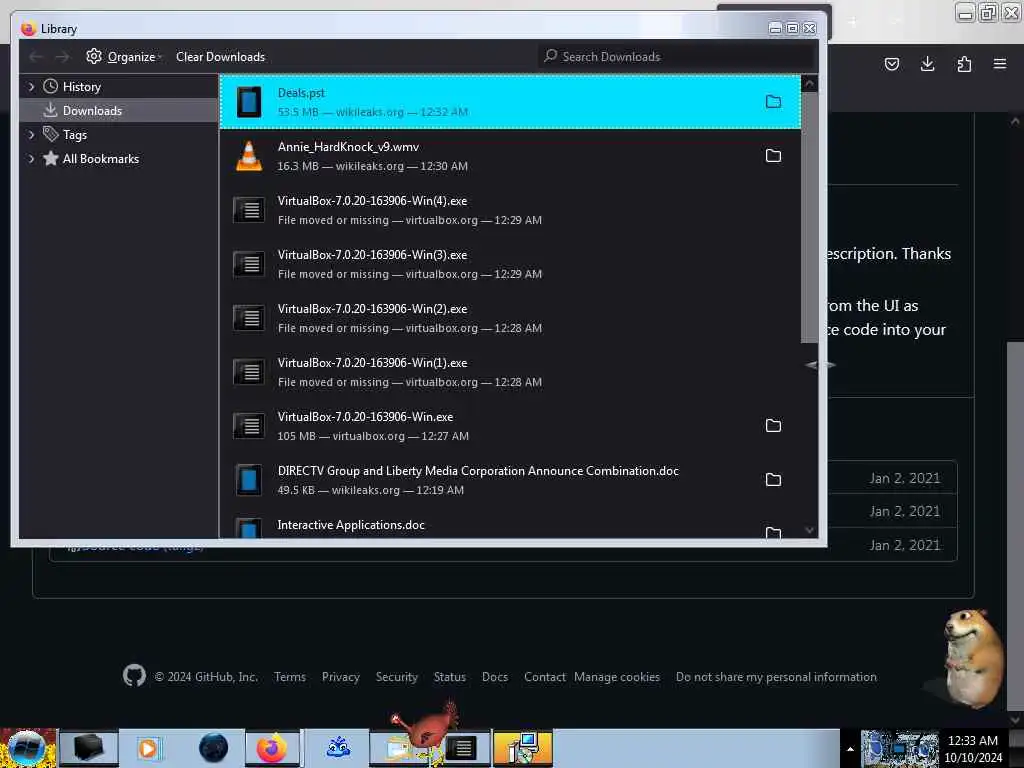Click the downloads list scrollbar thumb
1024x768 pixels.
pyautogui.click(x=809, y=217)
